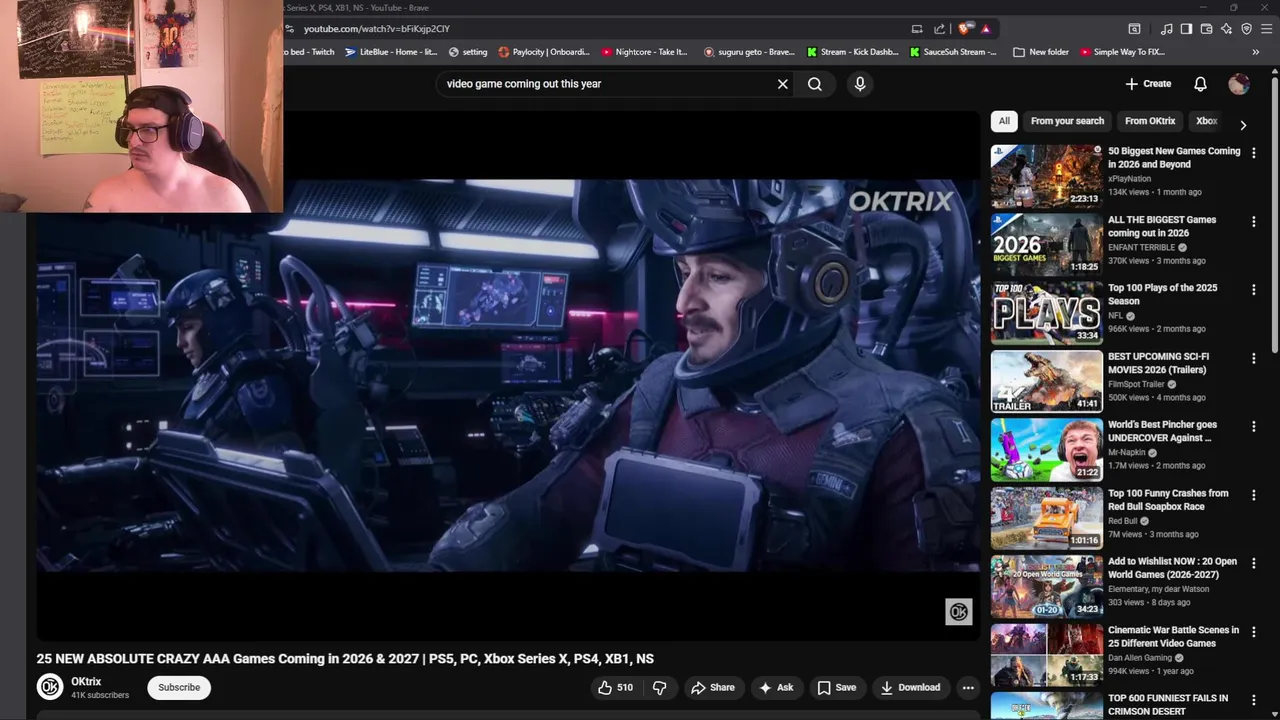Viewport: 1280px width, 720px height.
Task: Open options for Top 100 Funny Crashes video
Action: (x=1253, y=495)
